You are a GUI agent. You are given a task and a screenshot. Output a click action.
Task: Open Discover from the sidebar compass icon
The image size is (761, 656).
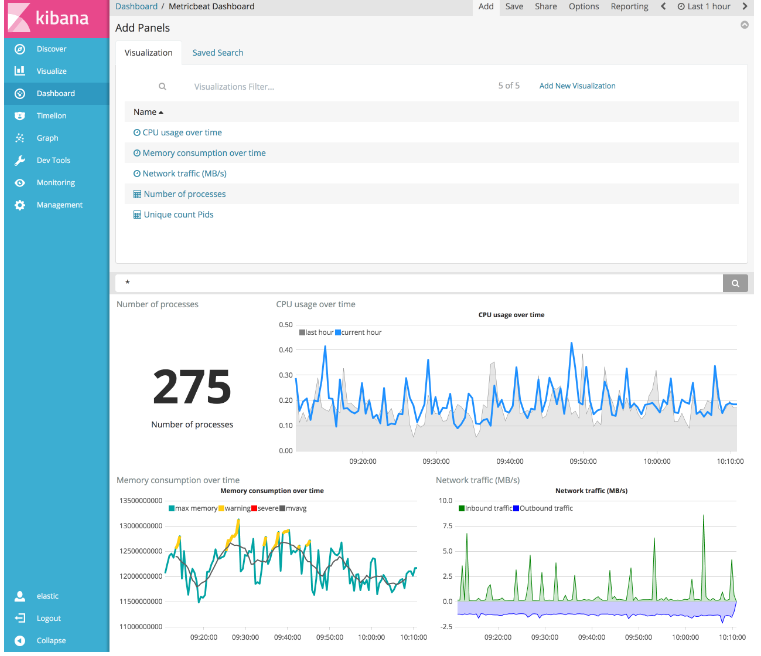(20, 49)
